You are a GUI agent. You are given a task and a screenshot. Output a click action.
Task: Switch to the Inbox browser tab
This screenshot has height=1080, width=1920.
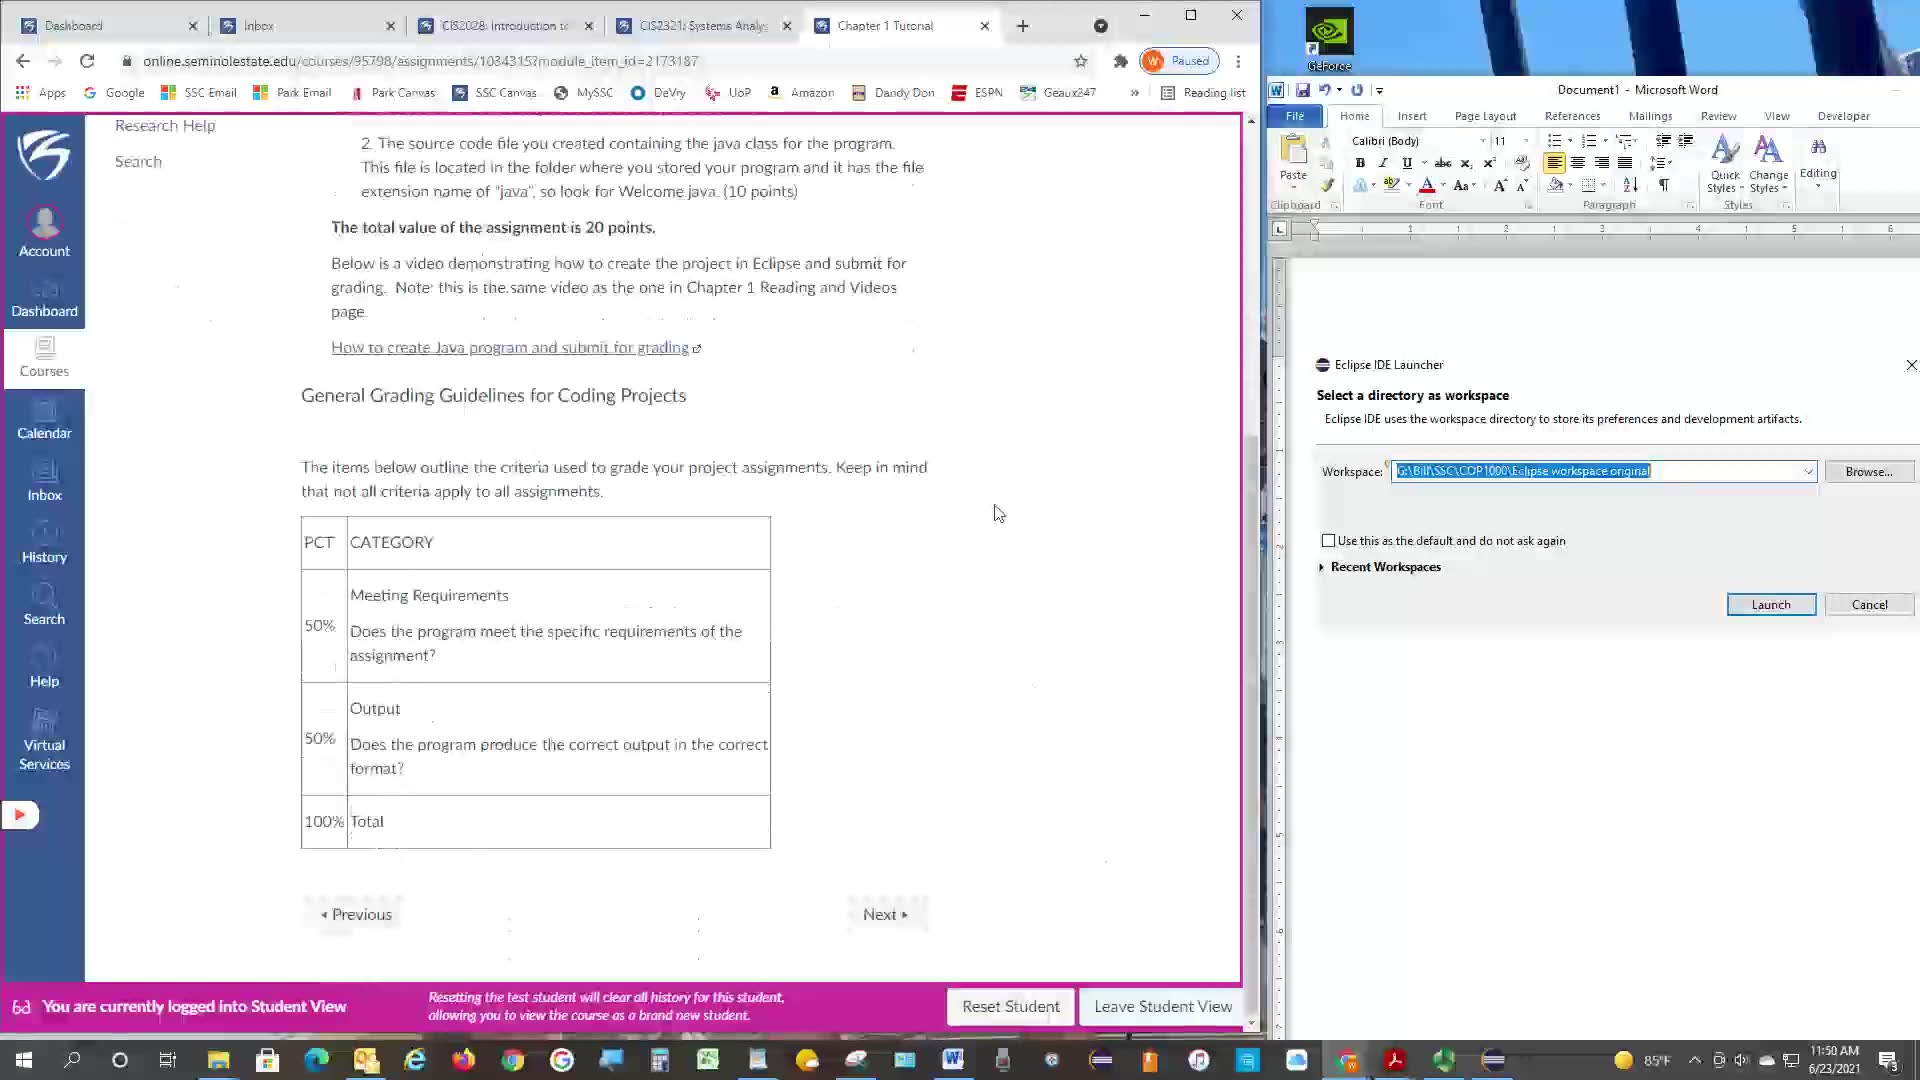306,26
